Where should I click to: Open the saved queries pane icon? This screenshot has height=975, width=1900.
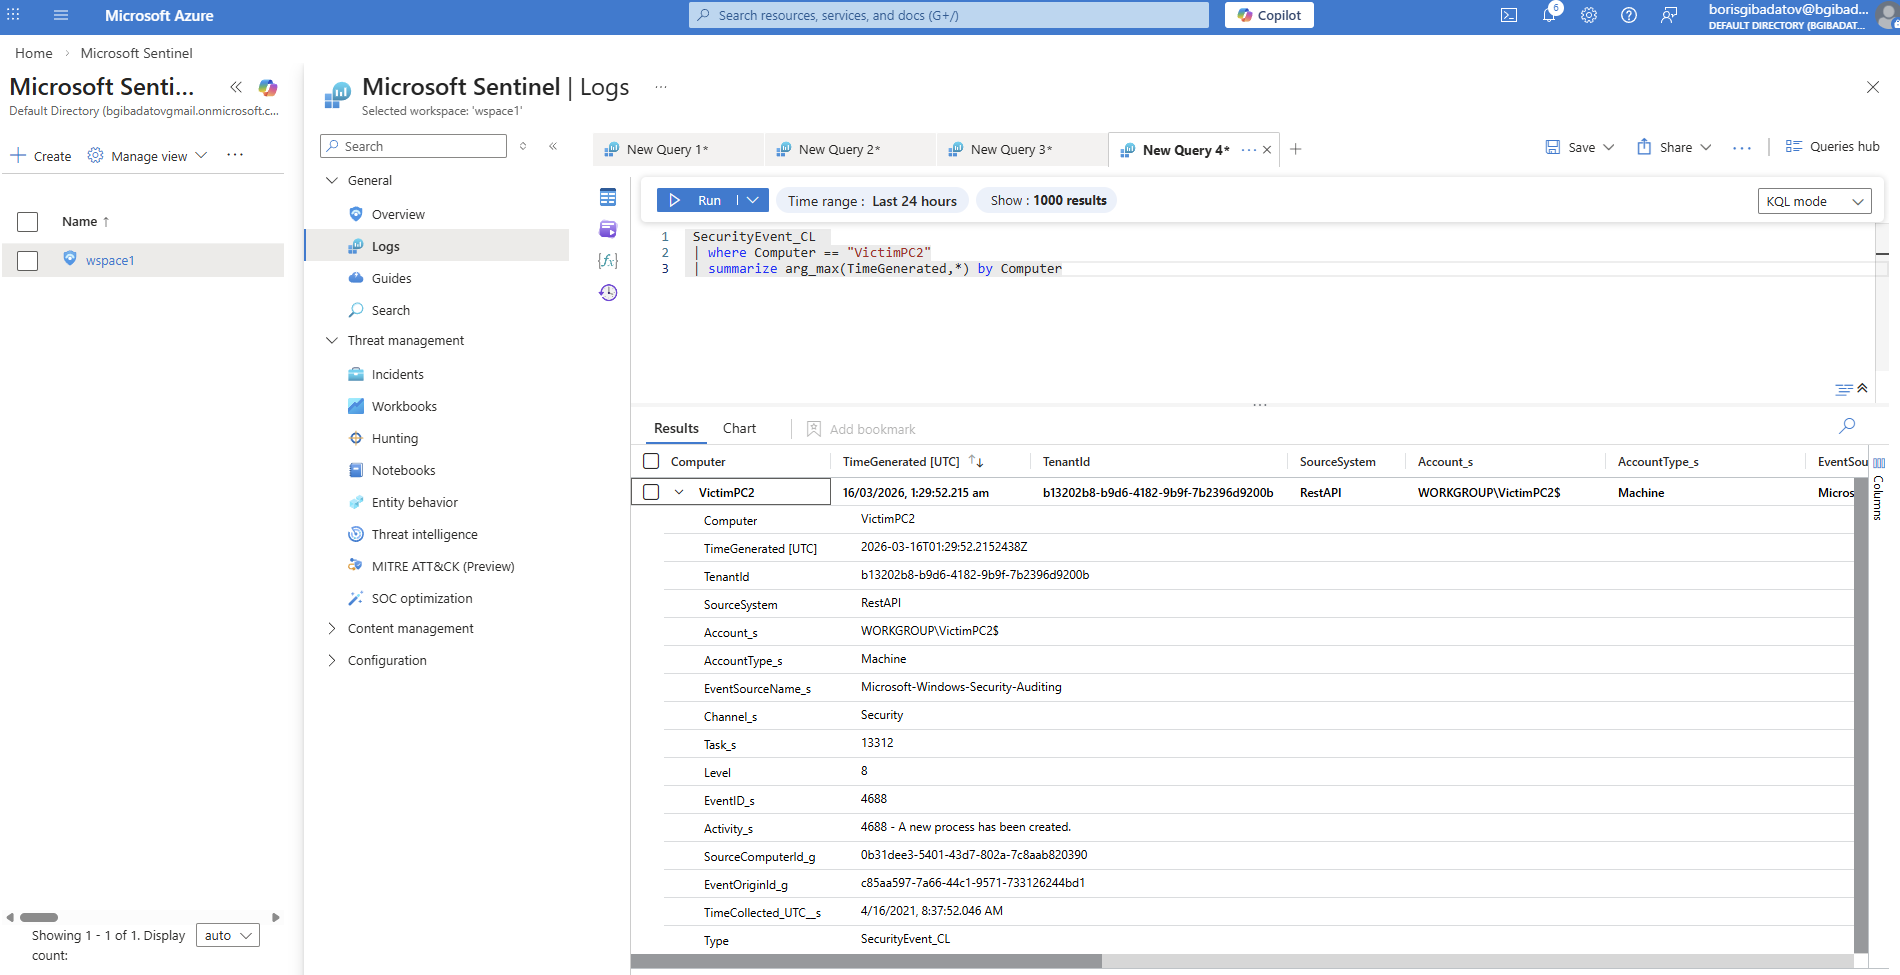(x=608, y=229)
